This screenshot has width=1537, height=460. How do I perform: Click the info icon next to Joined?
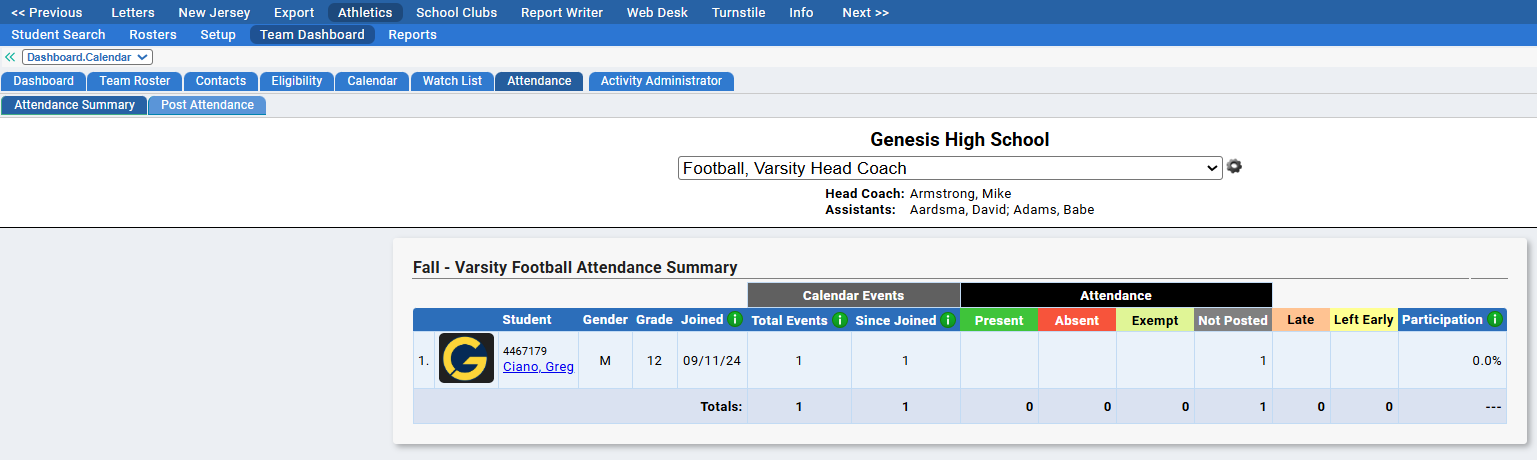click(735, 320)
